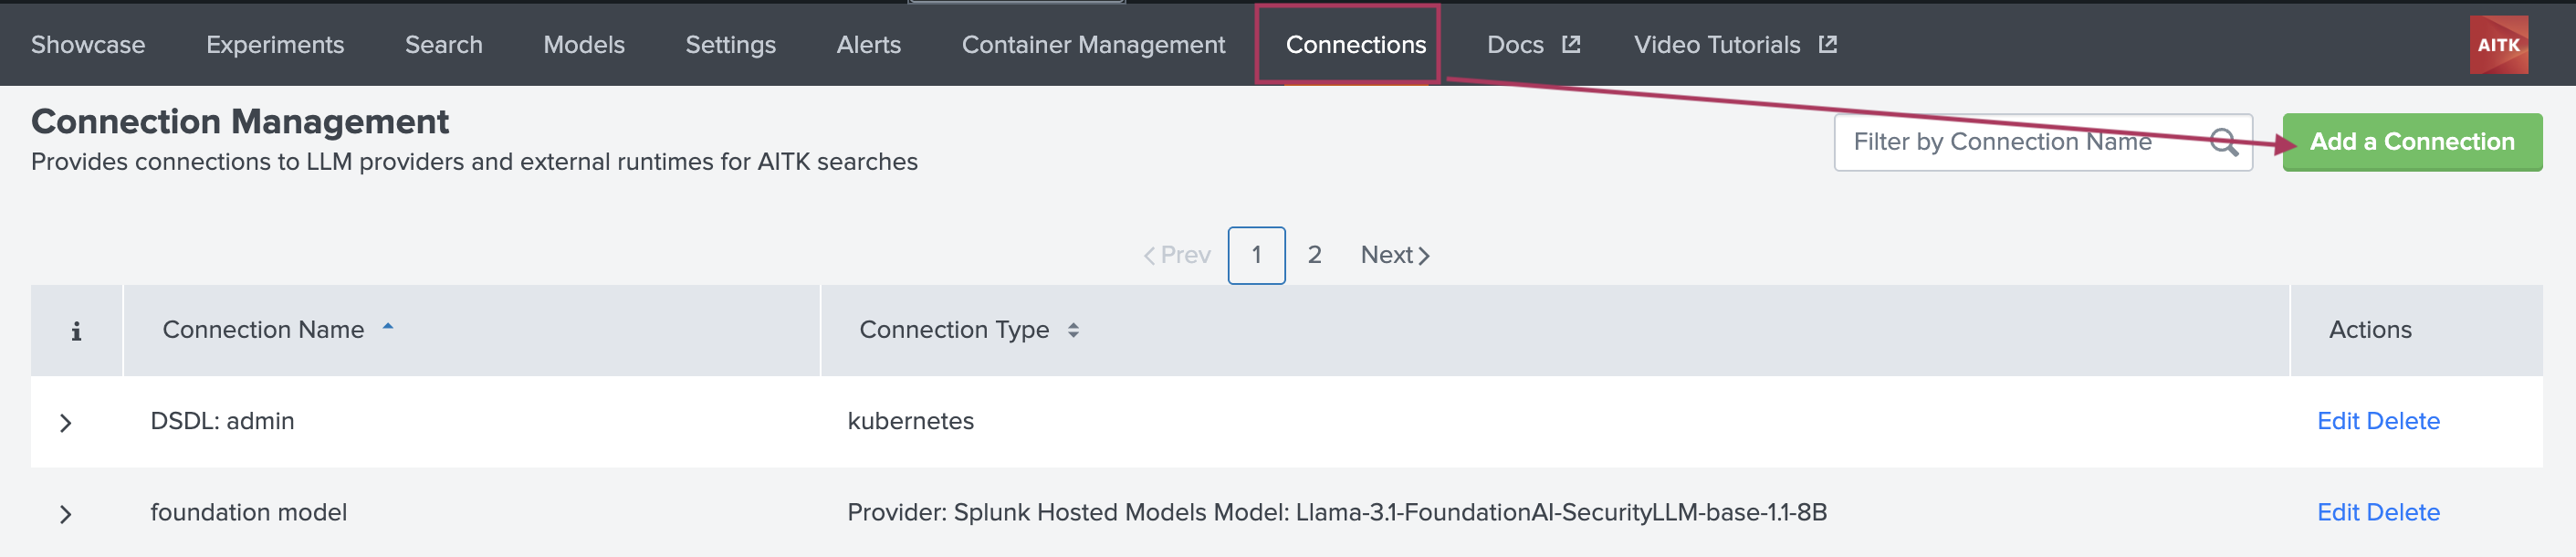This screenshot has height=557, width=2576.
Task: Open the Experiments tab
Action: (x=275, y=45)
